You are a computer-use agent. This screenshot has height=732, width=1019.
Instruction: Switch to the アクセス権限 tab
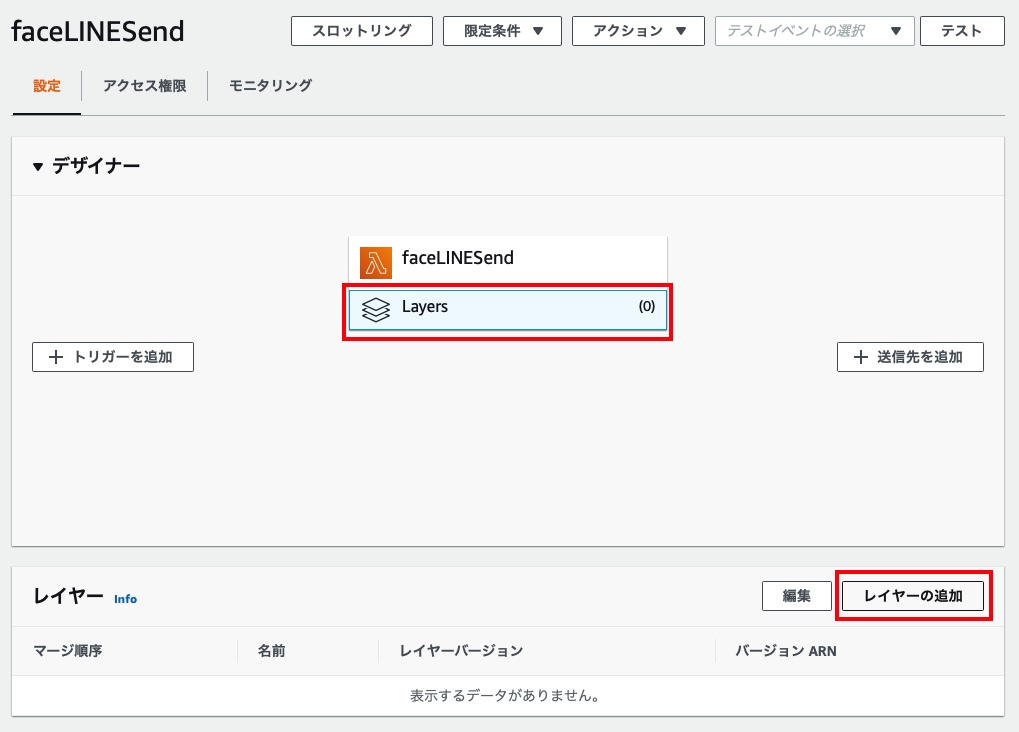tap(144, 86)
